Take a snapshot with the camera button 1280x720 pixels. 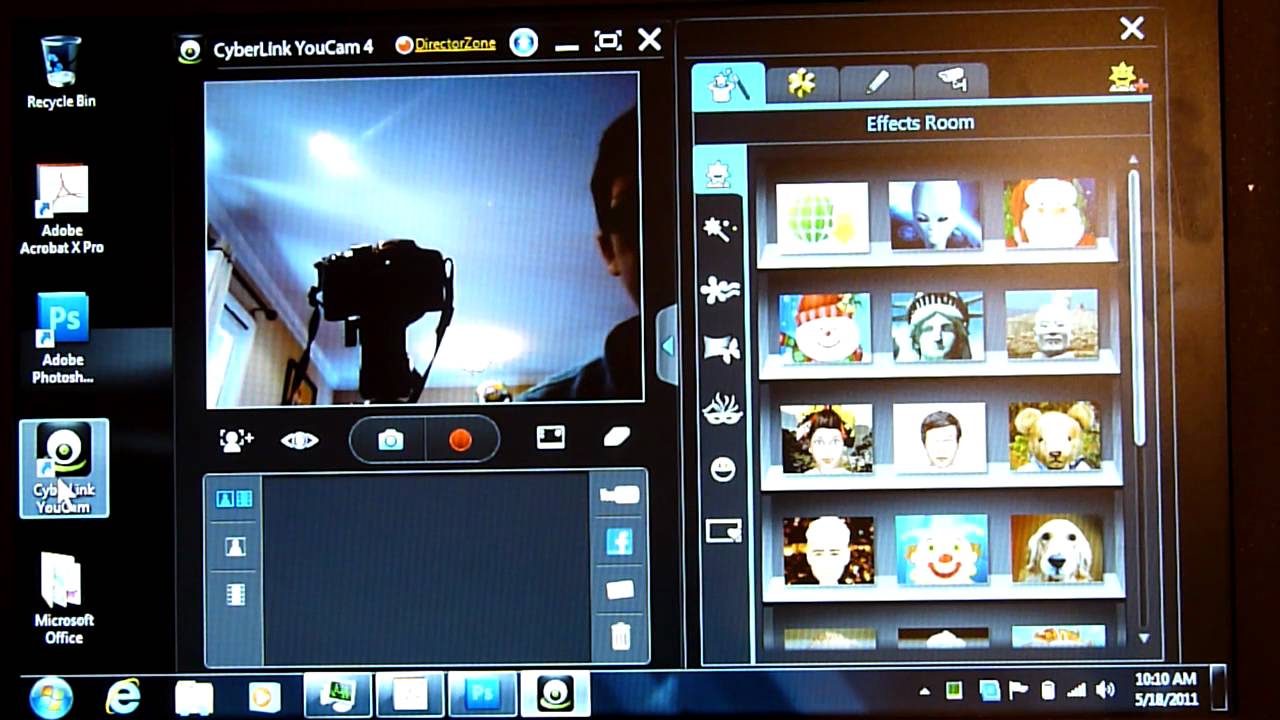tap(390, 440)
